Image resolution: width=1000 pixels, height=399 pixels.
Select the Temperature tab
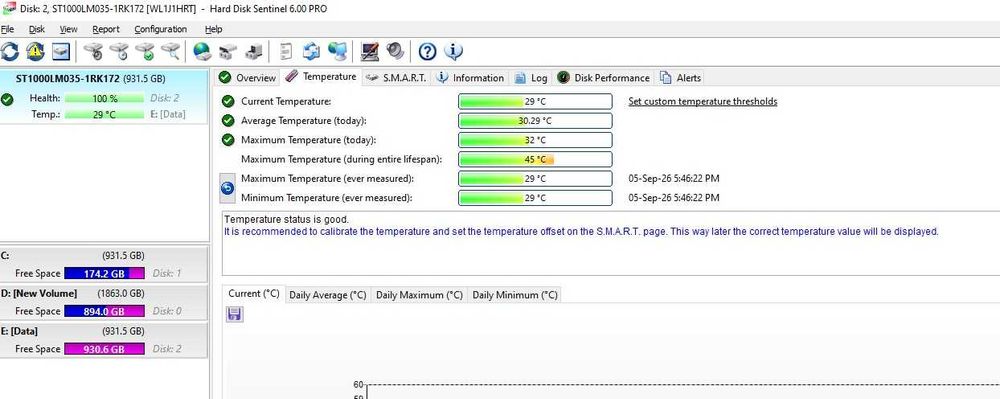click(321, 76)
